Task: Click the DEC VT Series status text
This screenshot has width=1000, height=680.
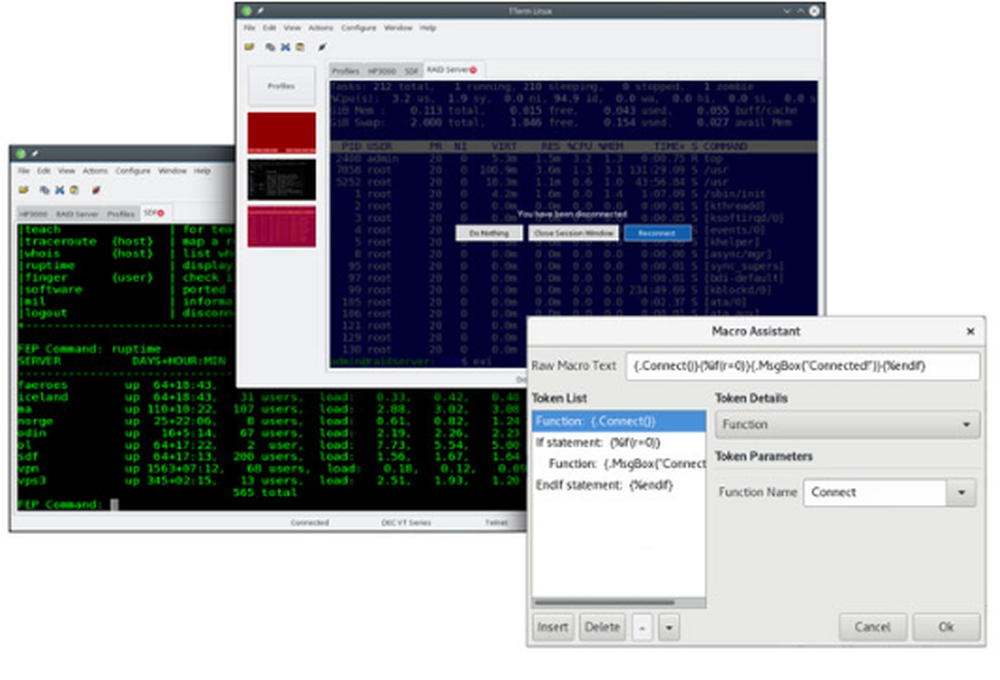Action: (406, 522)
